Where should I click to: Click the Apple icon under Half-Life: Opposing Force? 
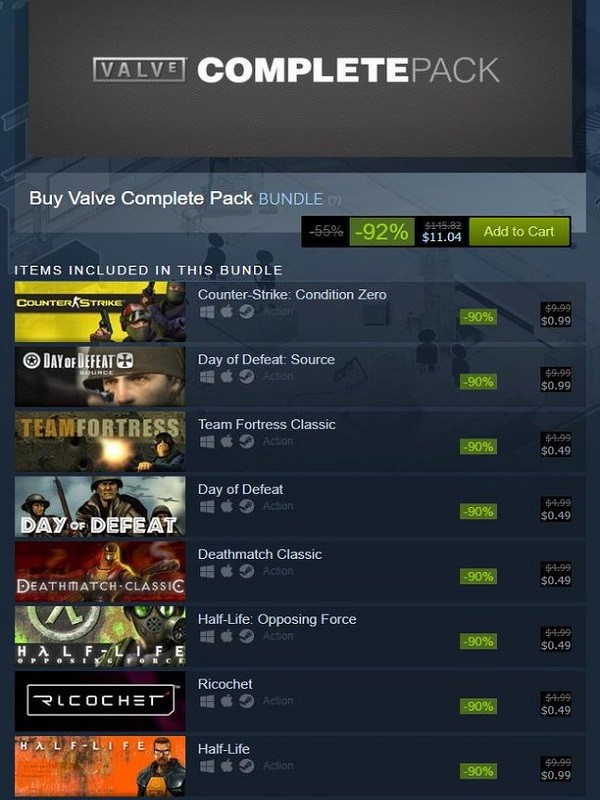coord(227,636)
